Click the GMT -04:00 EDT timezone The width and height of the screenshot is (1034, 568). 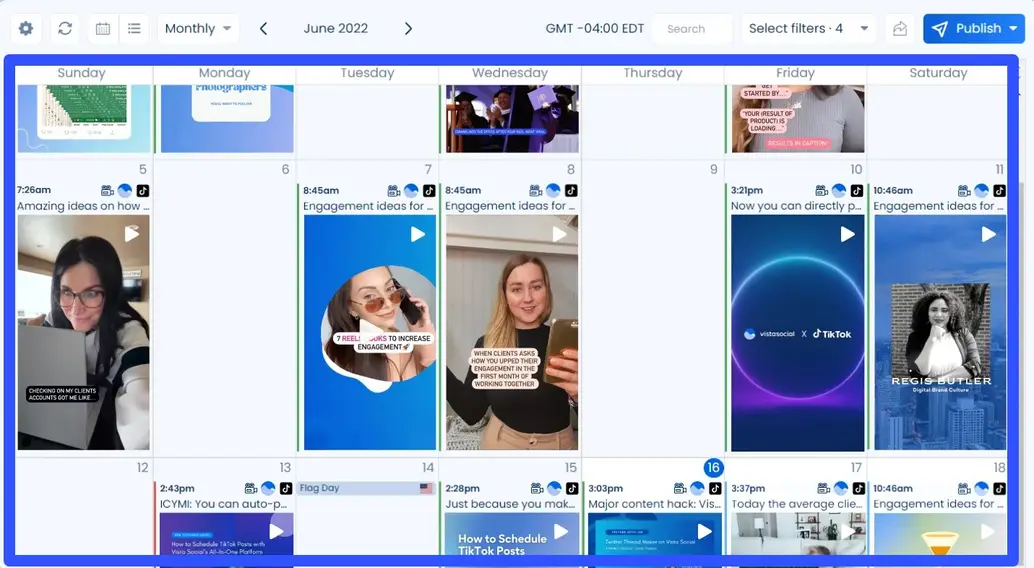click(x=594, y=29)
